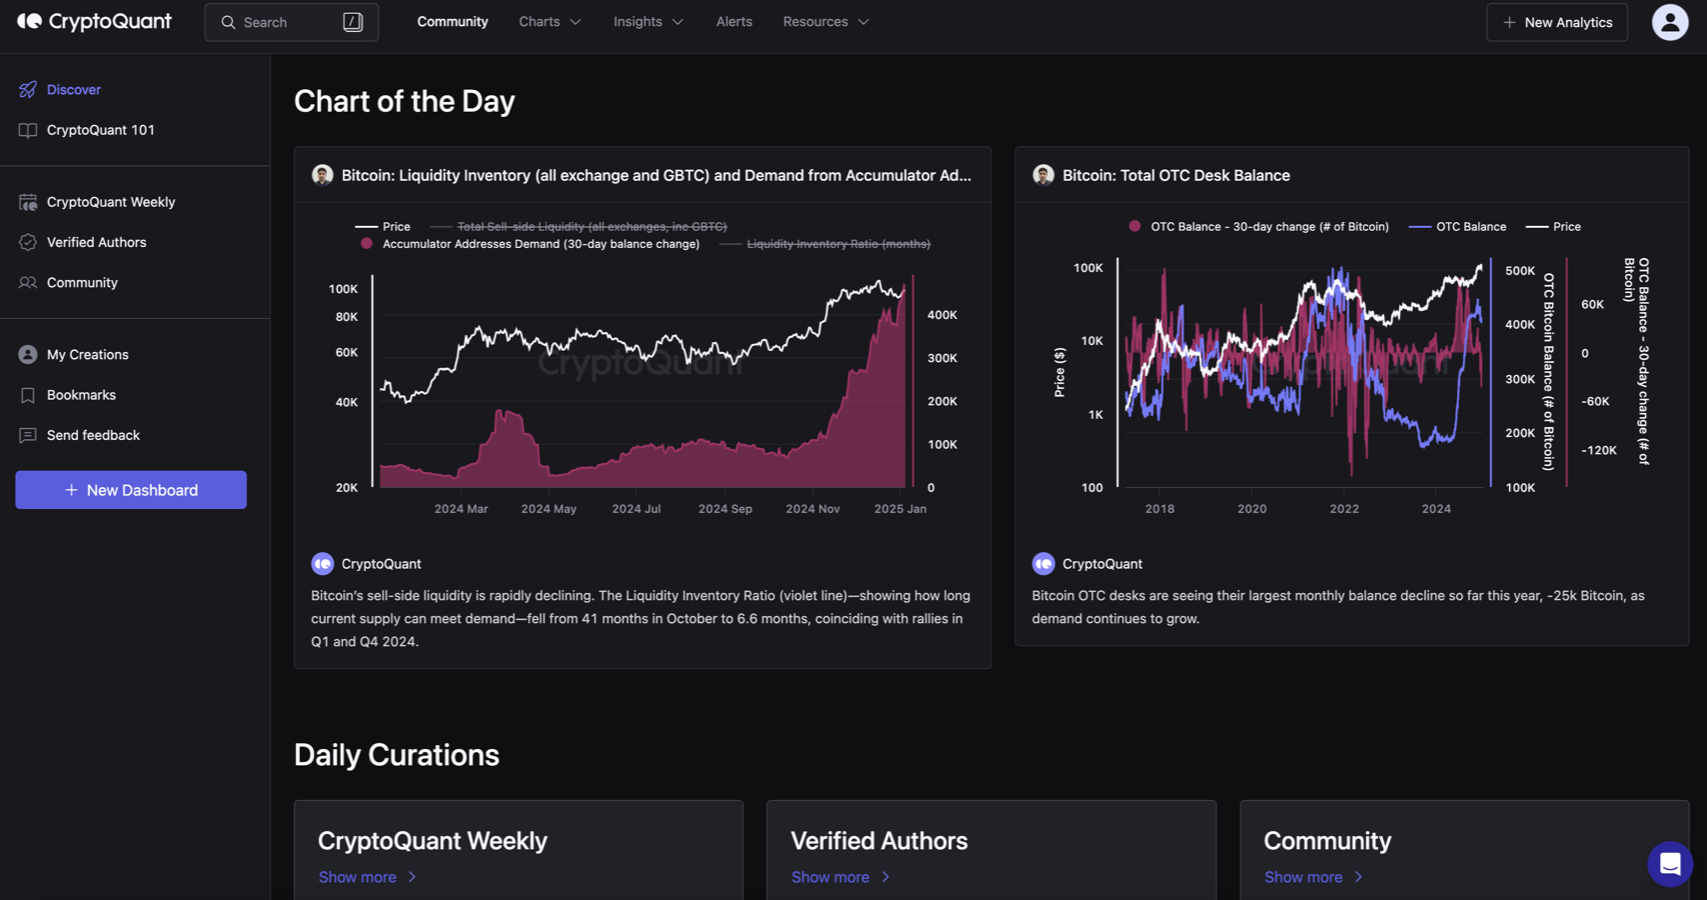Image resolution: width=1707 pixels, height=900 pixels.
Task: Open Bookmarks icon in sidebar
Action: (x=28, y=395)
